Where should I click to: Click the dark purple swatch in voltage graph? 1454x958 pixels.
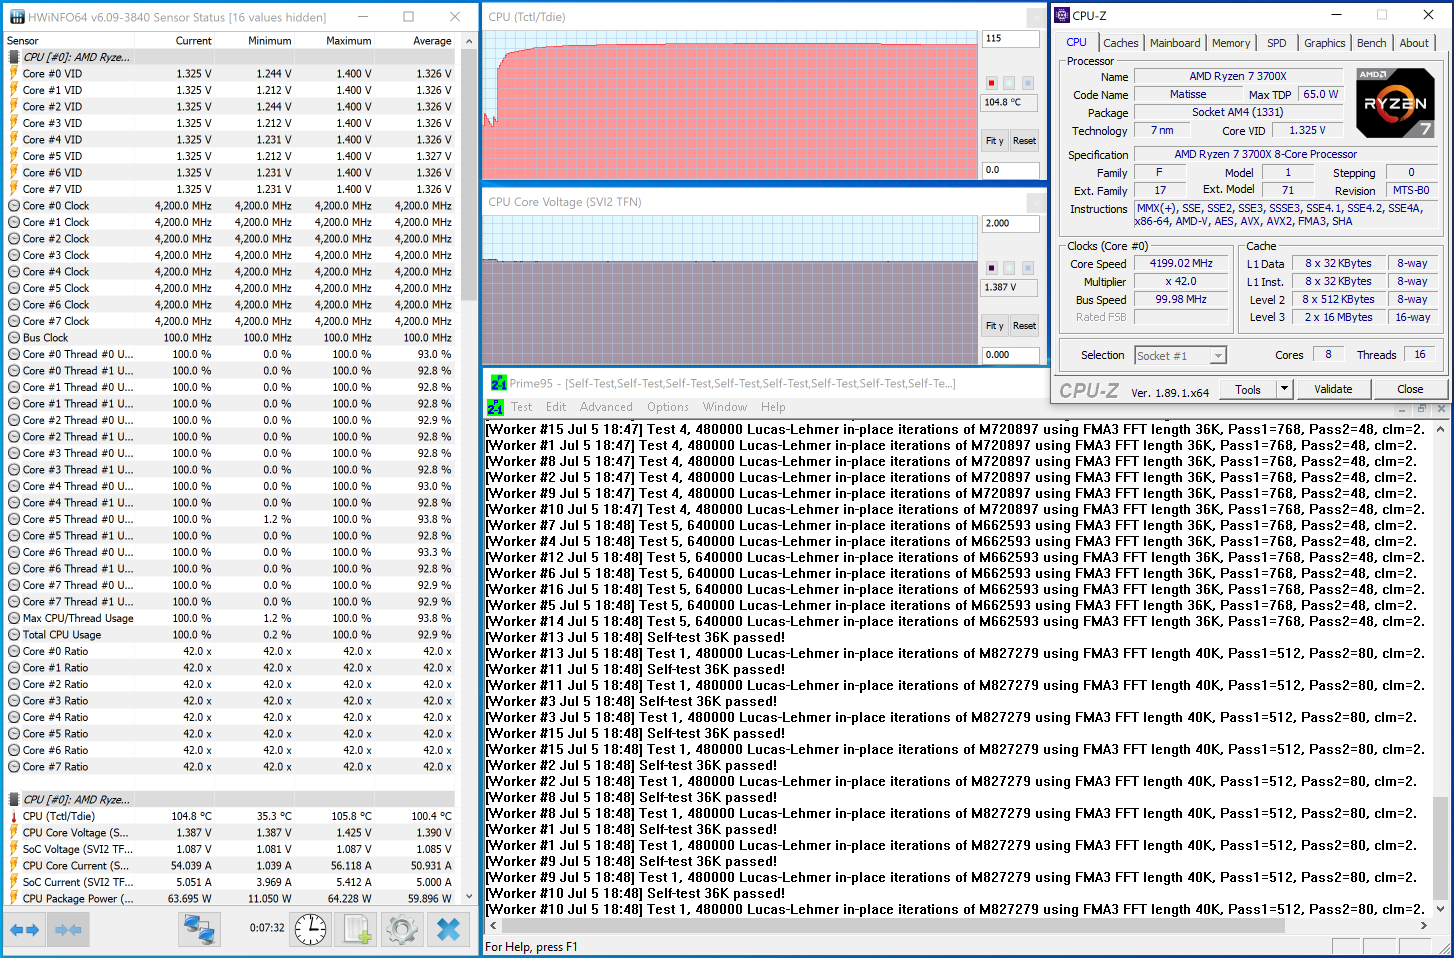tap(991, 268)
